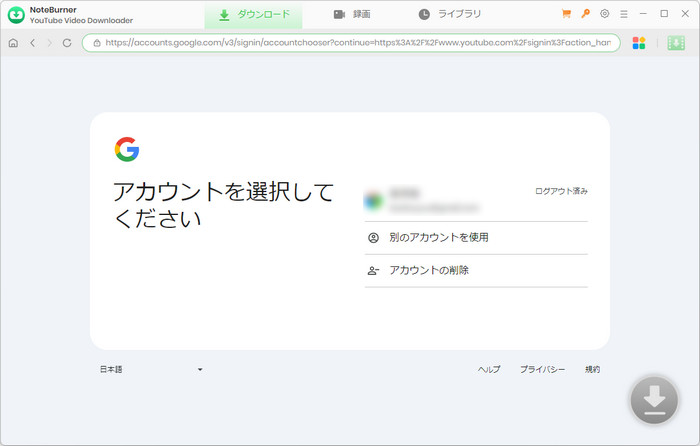Open the プライバシー link
The image size is (700, 446).
click(x=542, y=369)
